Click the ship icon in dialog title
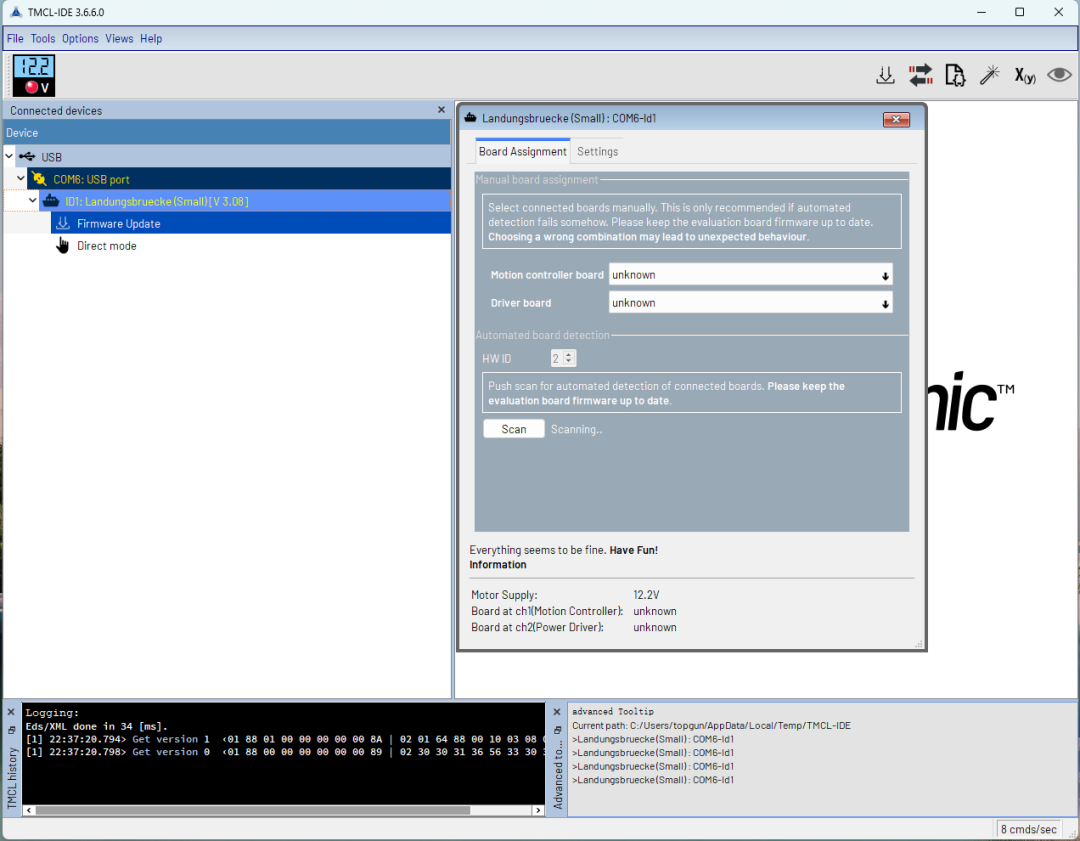Image resolution: width=1080 pixels, height=841 pixels. click(470, 118)
